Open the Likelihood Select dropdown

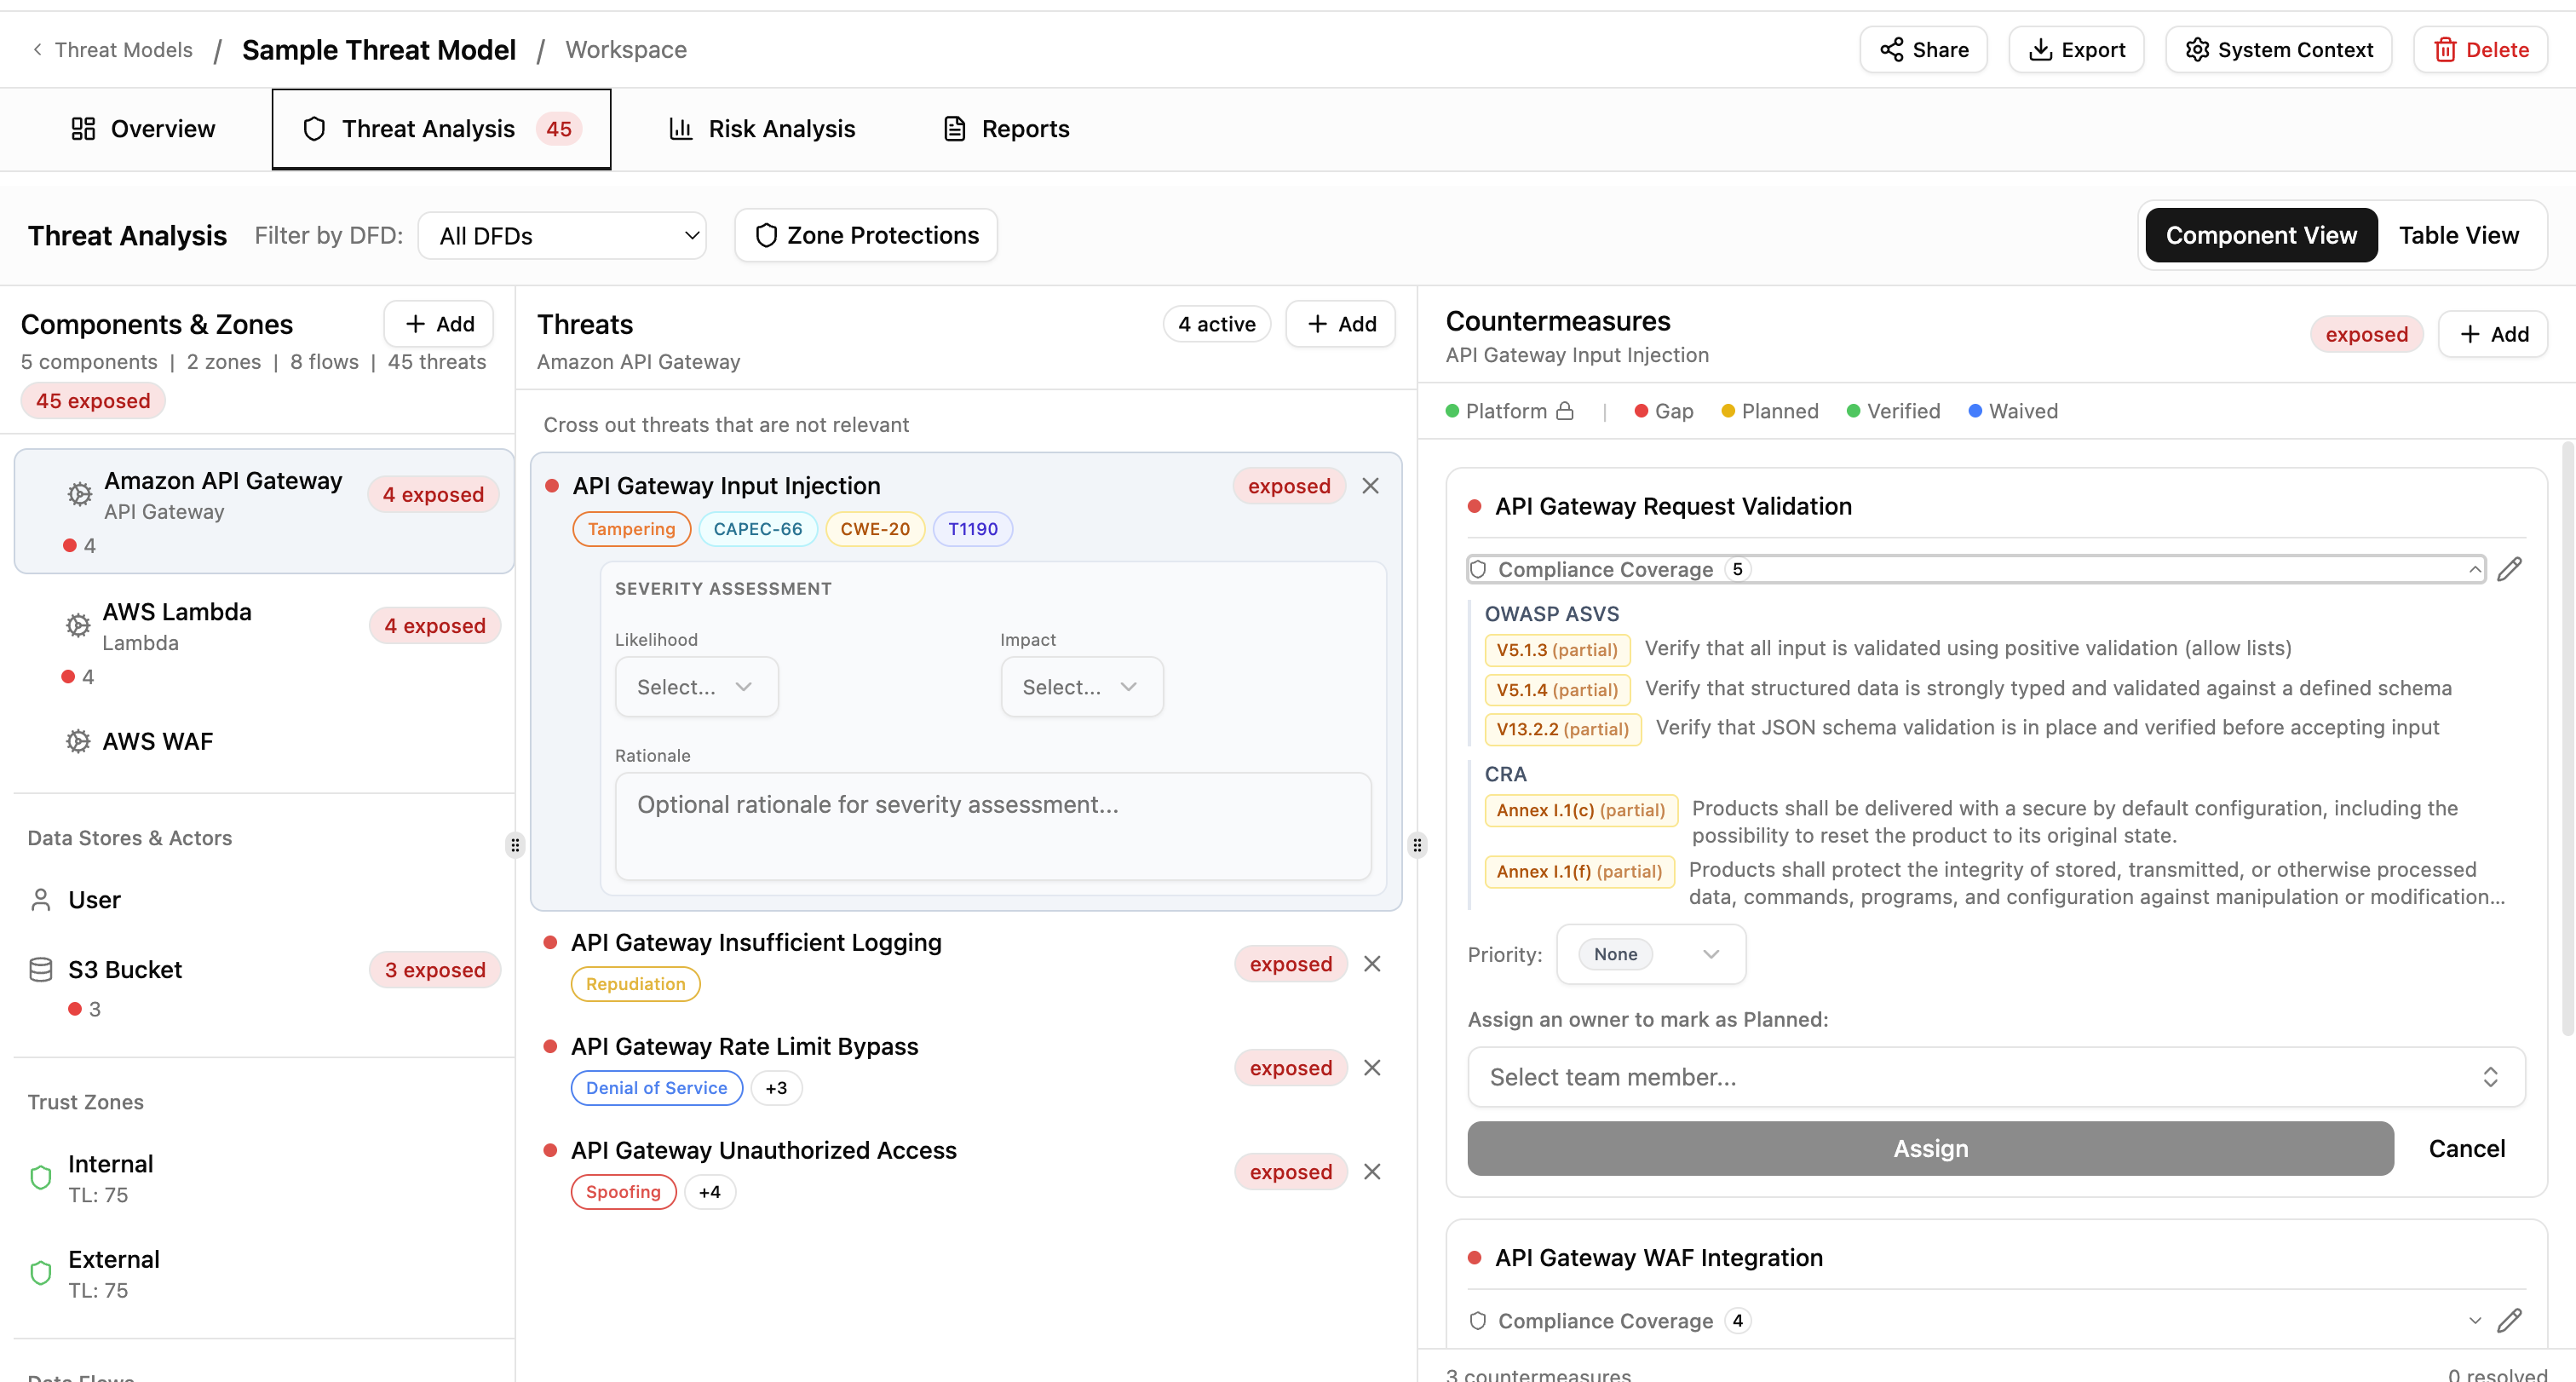click(696, 687)
